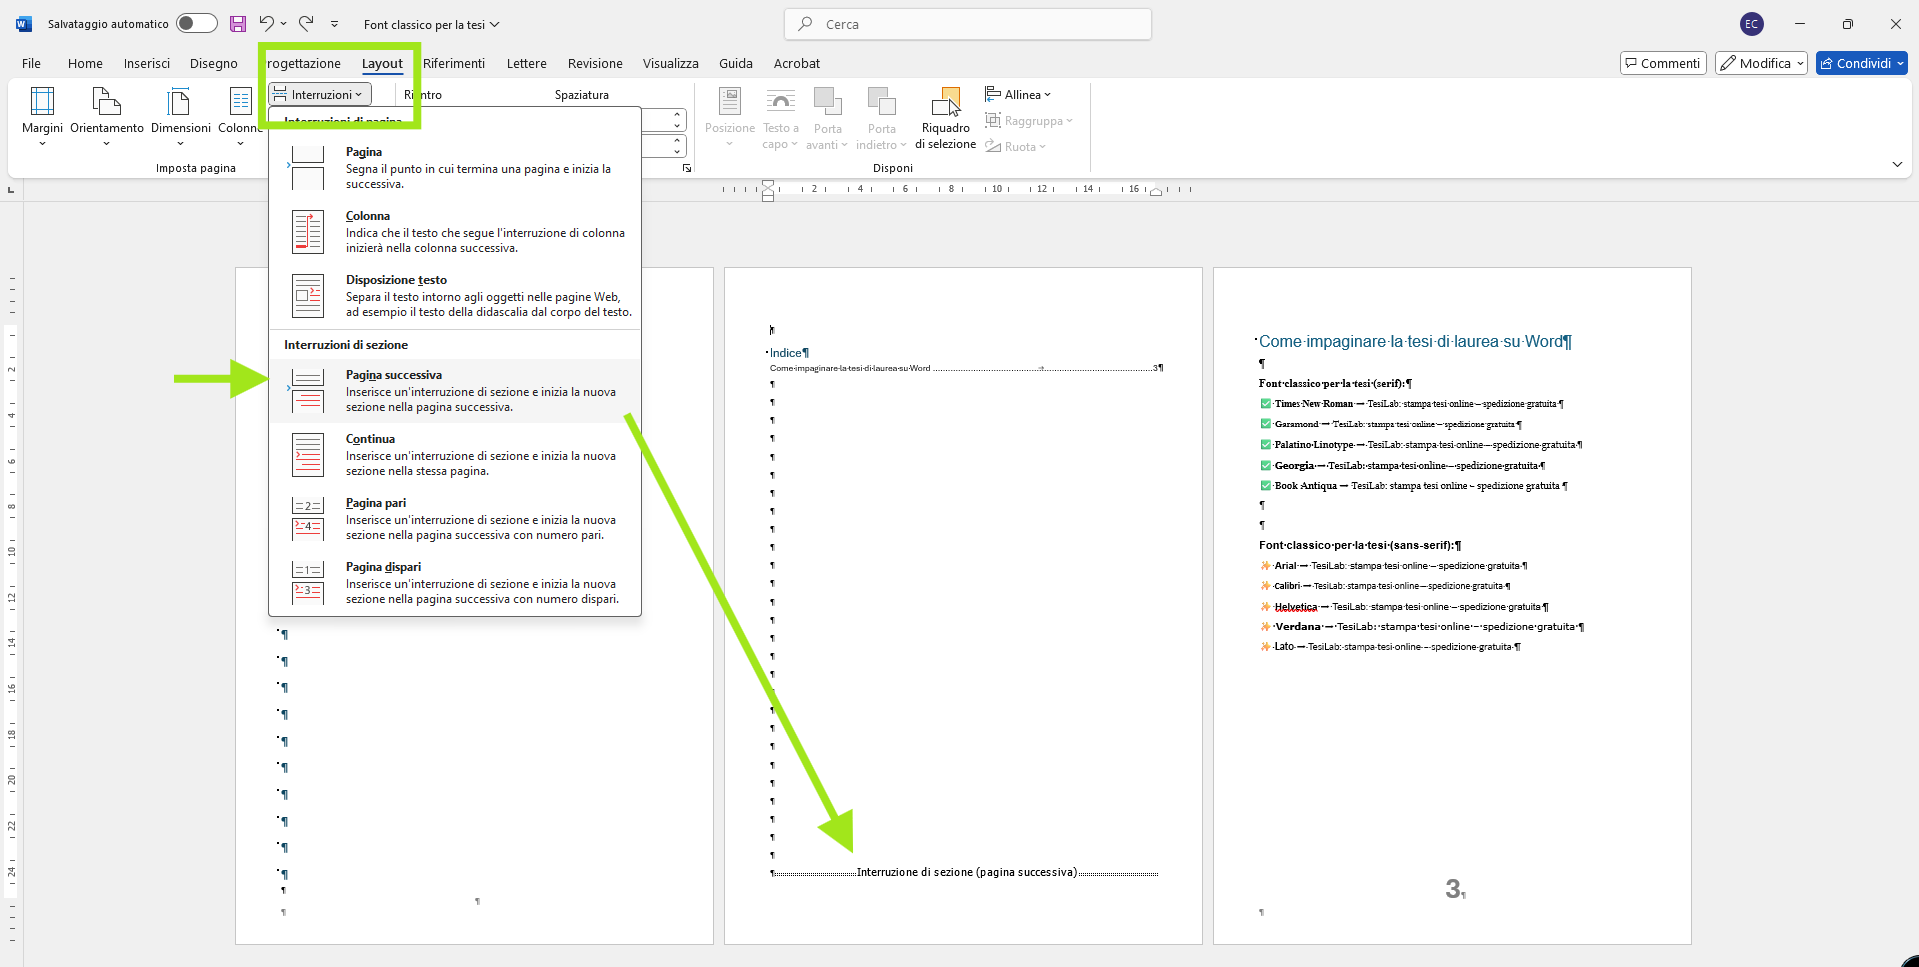Toggle Salvataggio automatico off
The height and width of the screenshot is (967, 1919).
coord(196,22)
